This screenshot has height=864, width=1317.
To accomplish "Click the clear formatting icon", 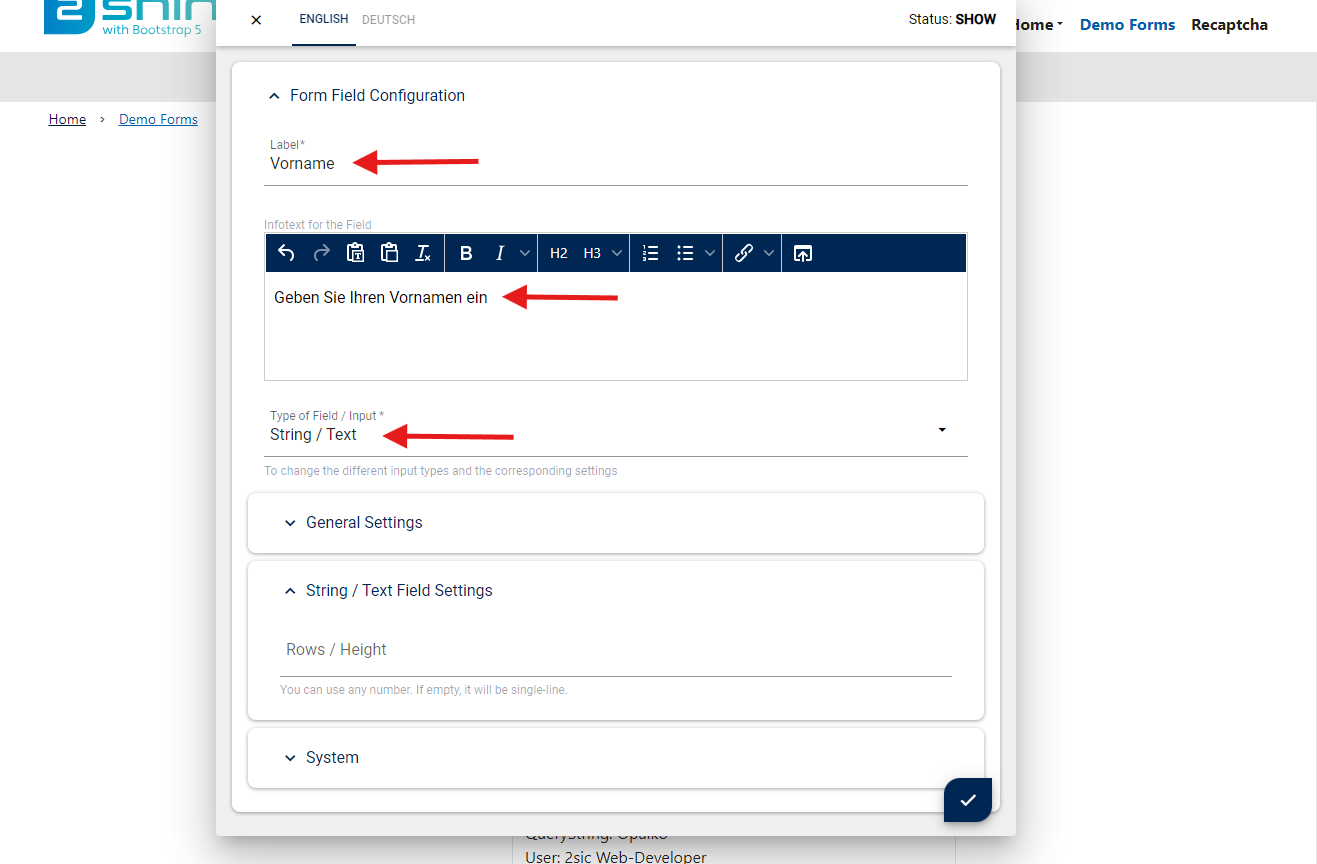I will point(423,253).
